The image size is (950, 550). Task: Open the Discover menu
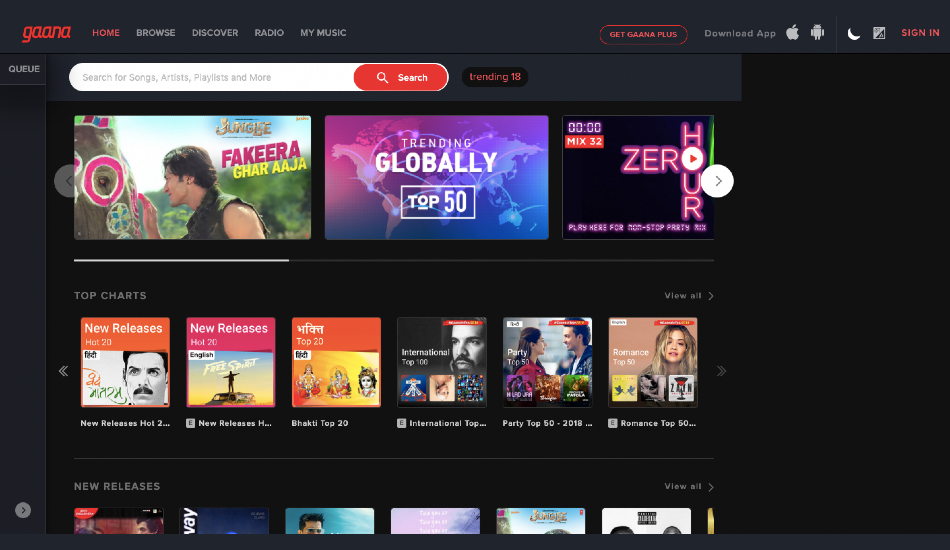[x=215, y=33]
